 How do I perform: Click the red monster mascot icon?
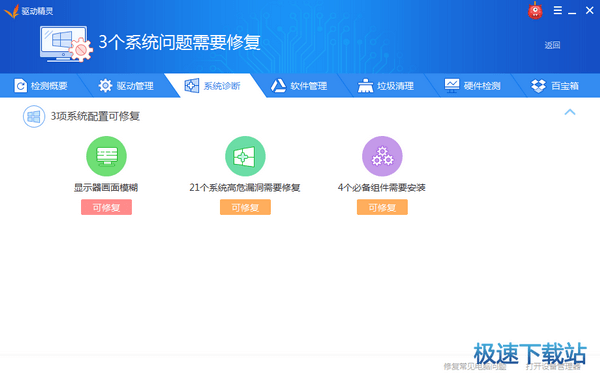pos(535,11)
